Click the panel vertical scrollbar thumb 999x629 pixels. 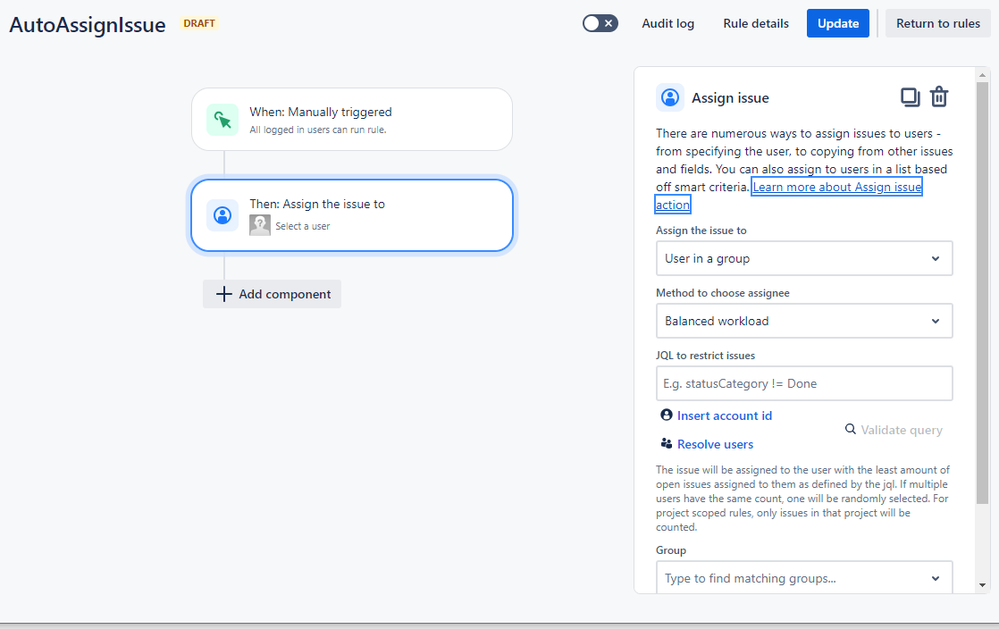point(982,293)
